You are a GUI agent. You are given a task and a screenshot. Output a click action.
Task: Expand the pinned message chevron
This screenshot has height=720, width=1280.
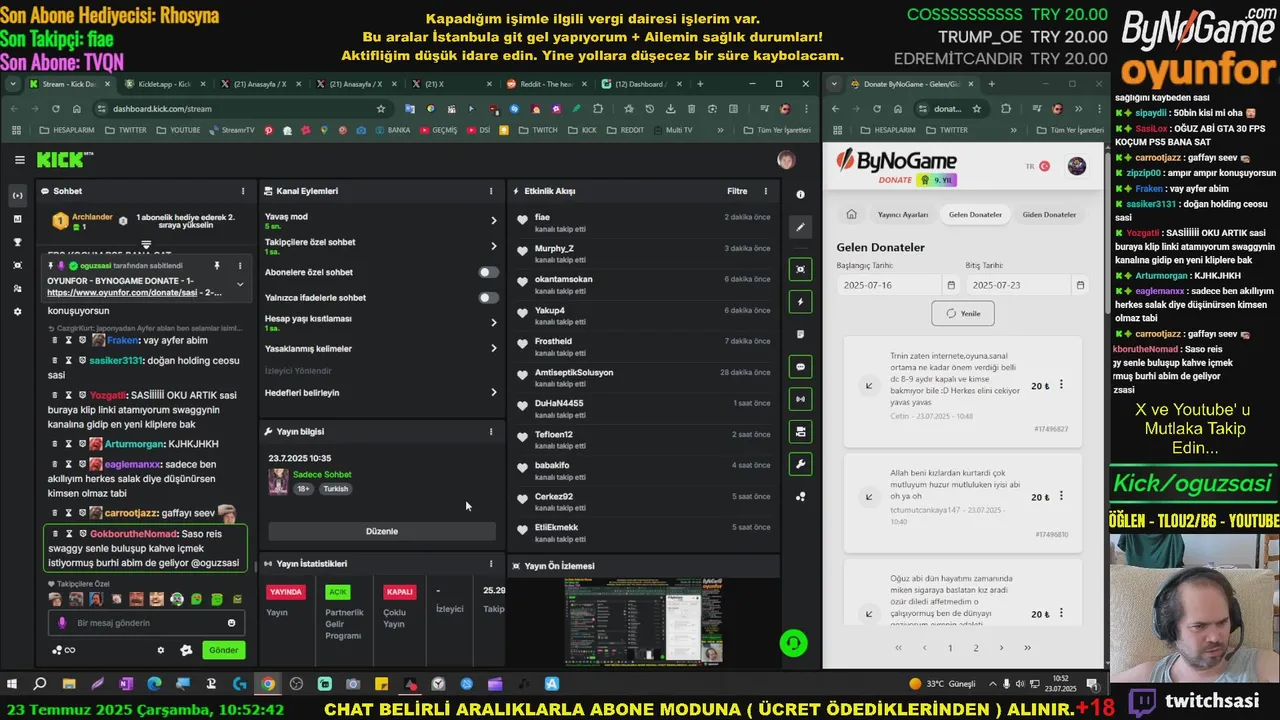pyautogui.click(x=240, y=284)
